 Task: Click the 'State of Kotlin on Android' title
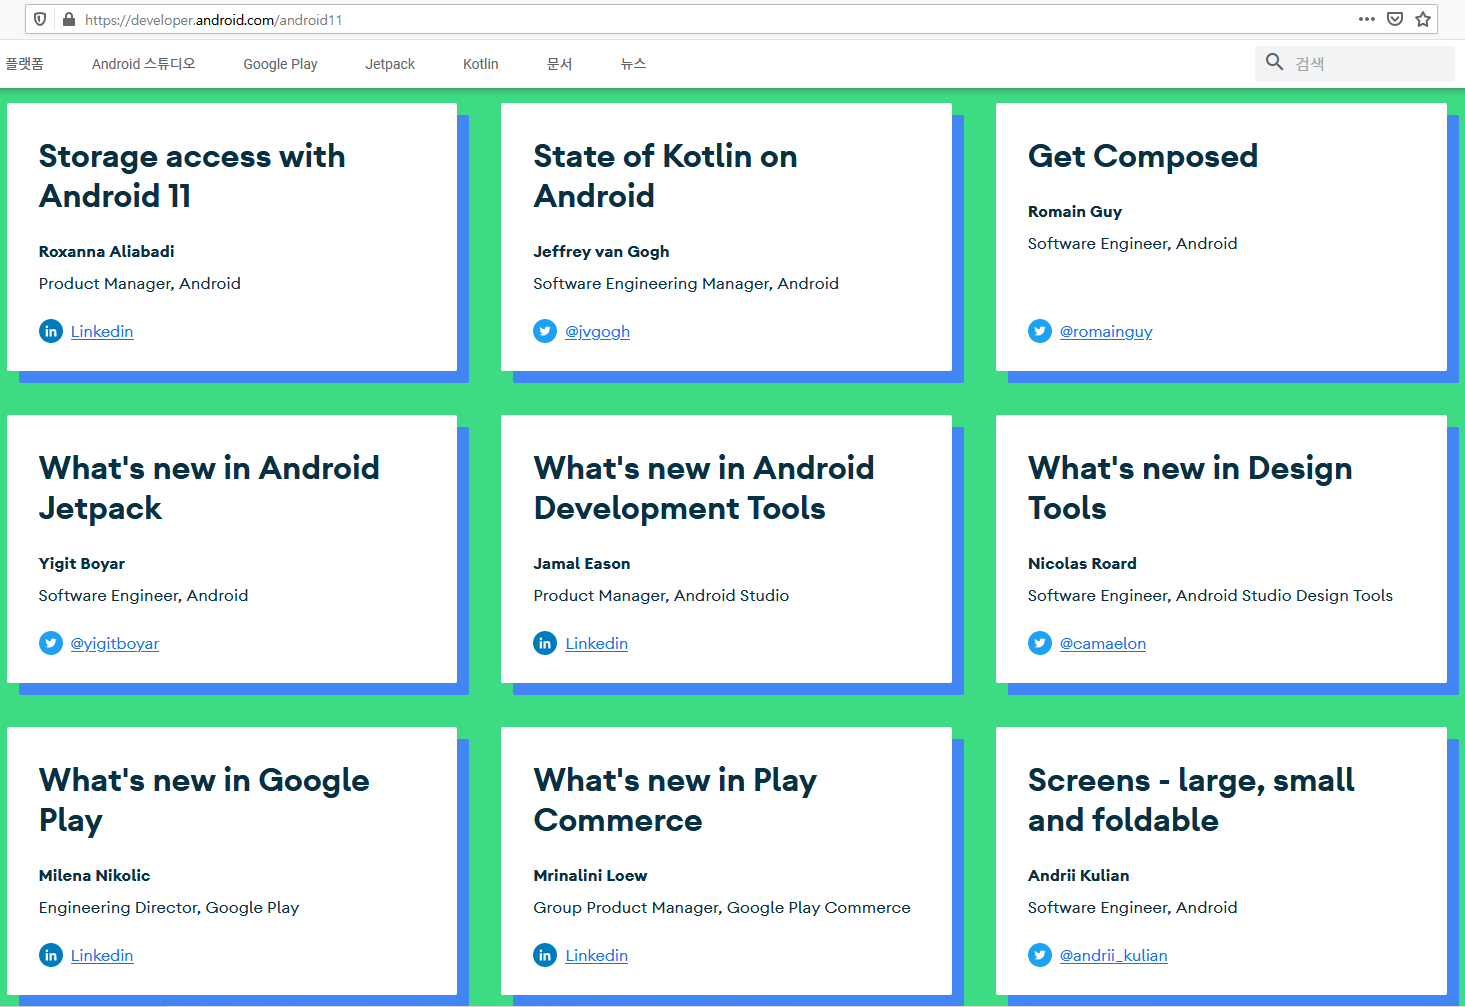[665, 176]
